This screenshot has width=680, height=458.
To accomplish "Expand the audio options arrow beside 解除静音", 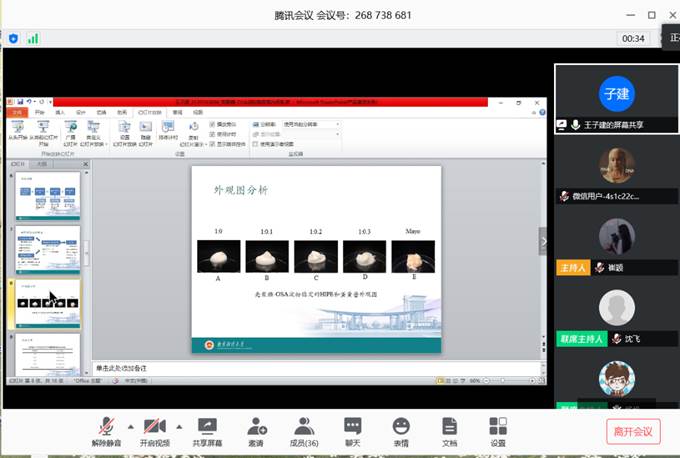I will tap(129, 425).
